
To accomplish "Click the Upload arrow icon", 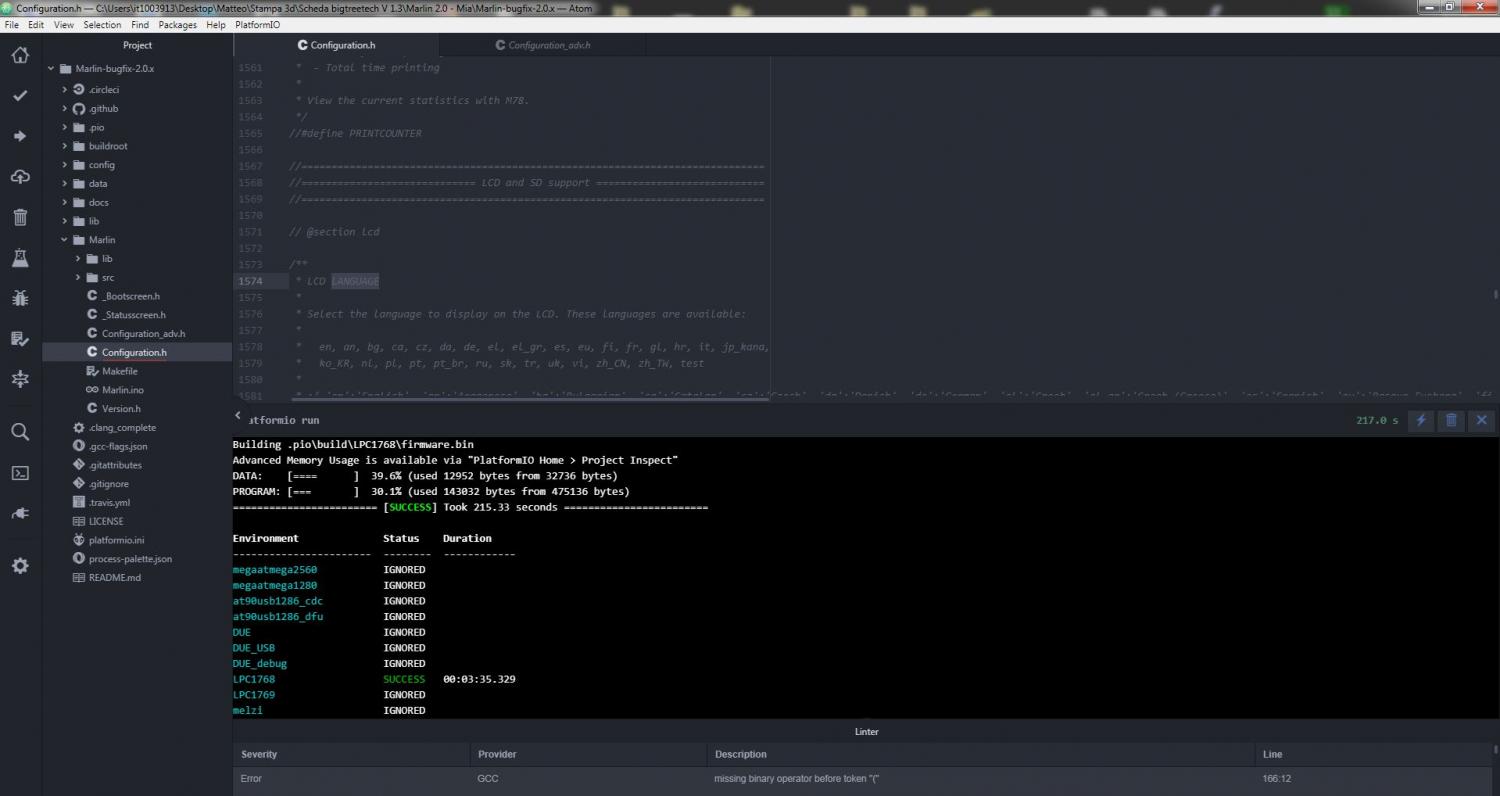I will pos(20,136).
